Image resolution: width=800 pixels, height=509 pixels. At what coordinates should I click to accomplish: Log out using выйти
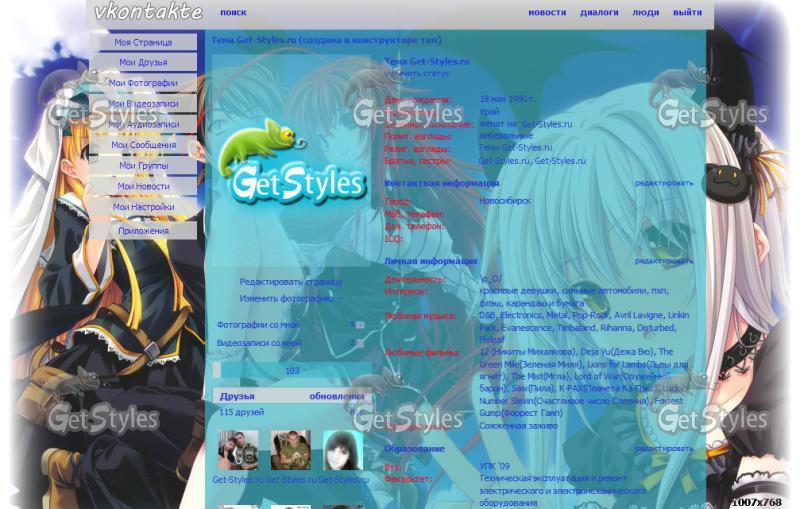click(687, 13)
